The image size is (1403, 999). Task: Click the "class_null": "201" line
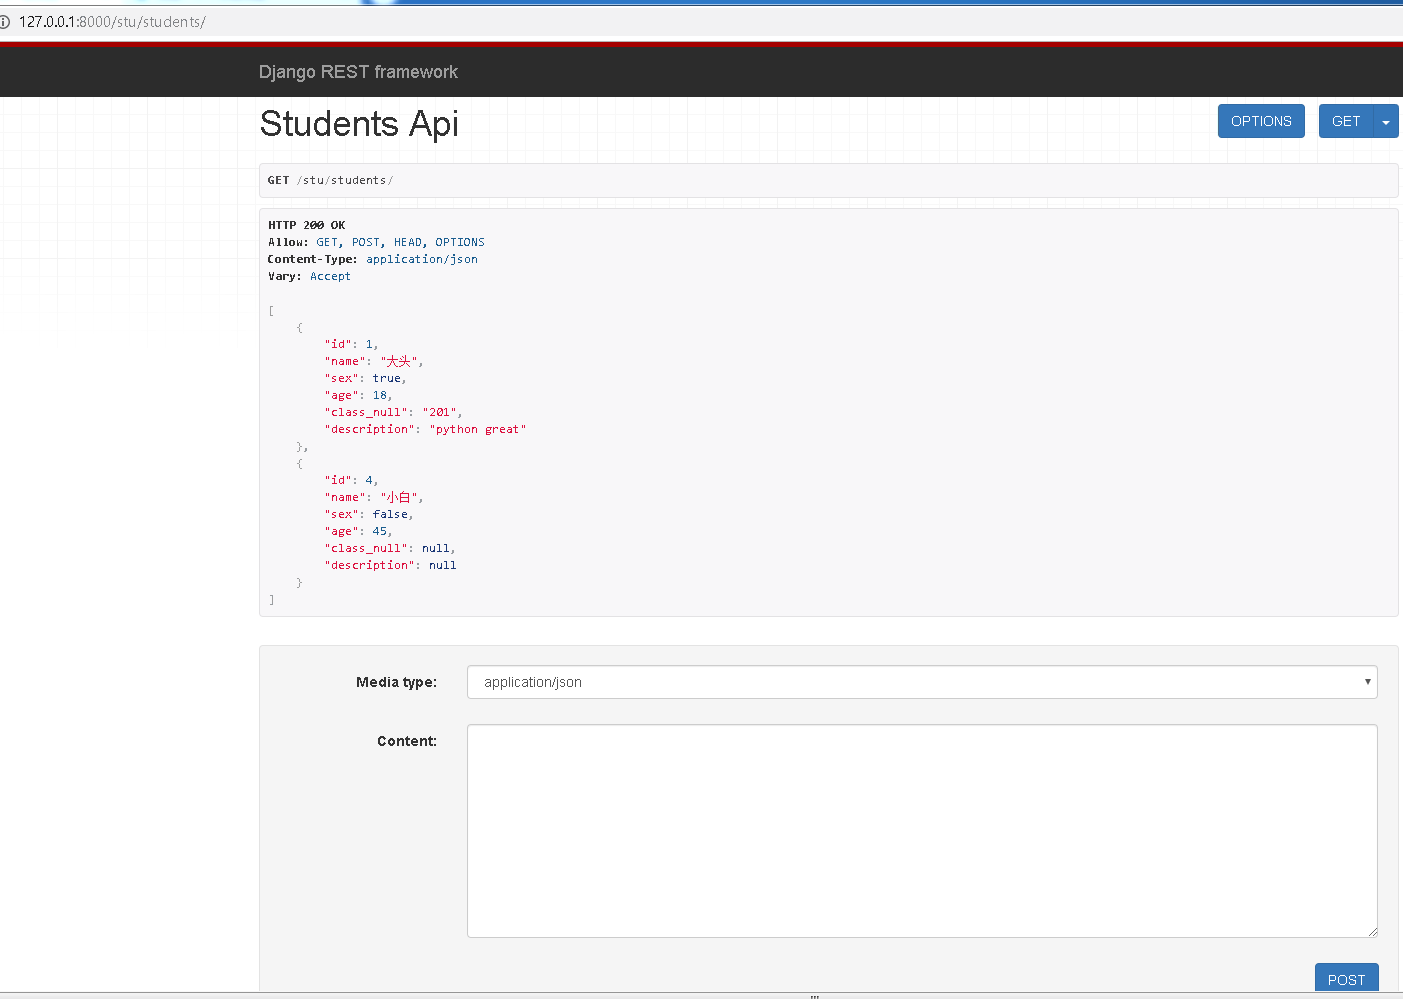393,412
